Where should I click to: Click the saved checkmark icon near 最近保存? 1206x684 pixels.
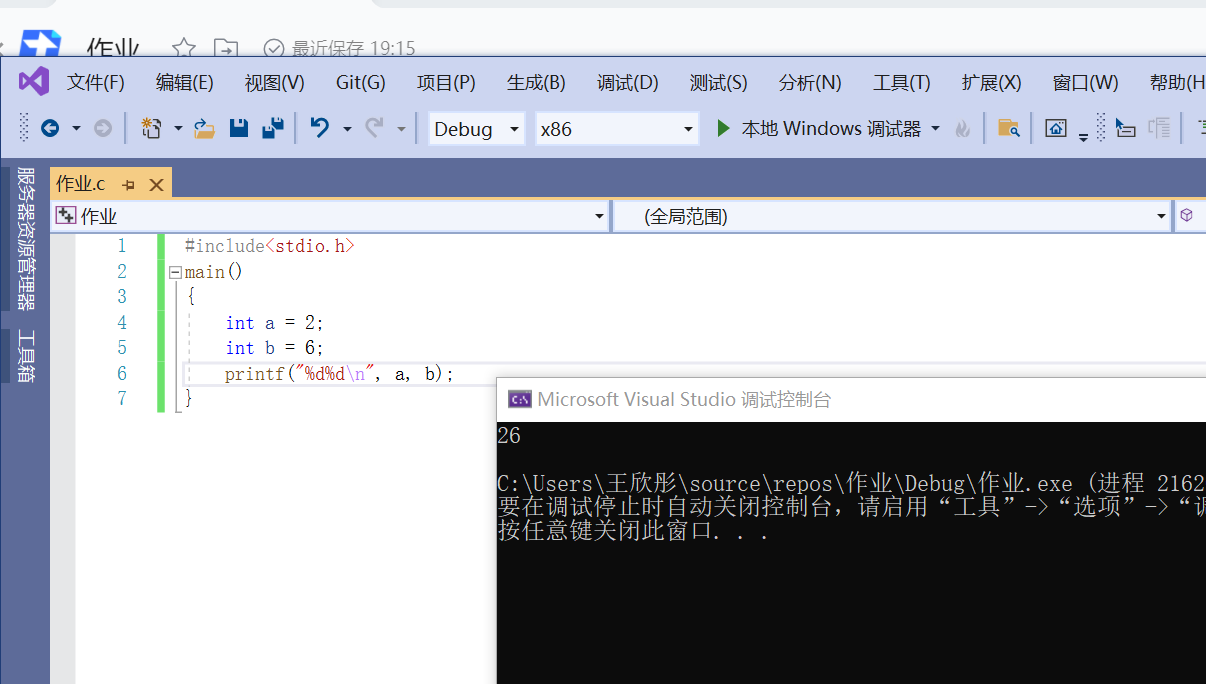(273, 48)
